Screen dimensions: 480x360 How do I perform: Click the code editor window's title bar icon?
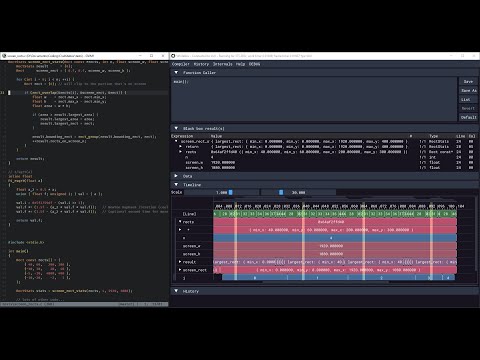click(x=4, y=56)
